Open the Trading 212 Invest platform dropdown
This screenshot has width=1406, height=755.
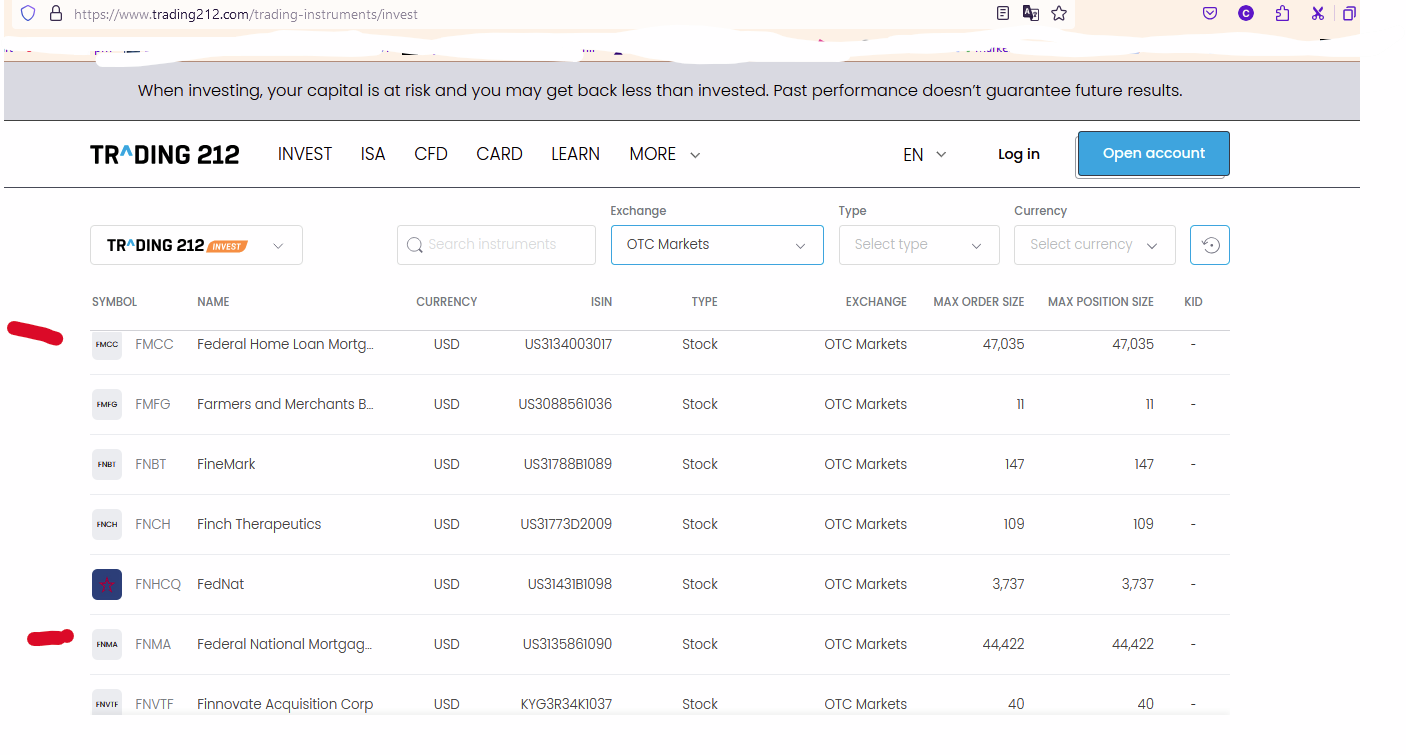pos(196,245)
